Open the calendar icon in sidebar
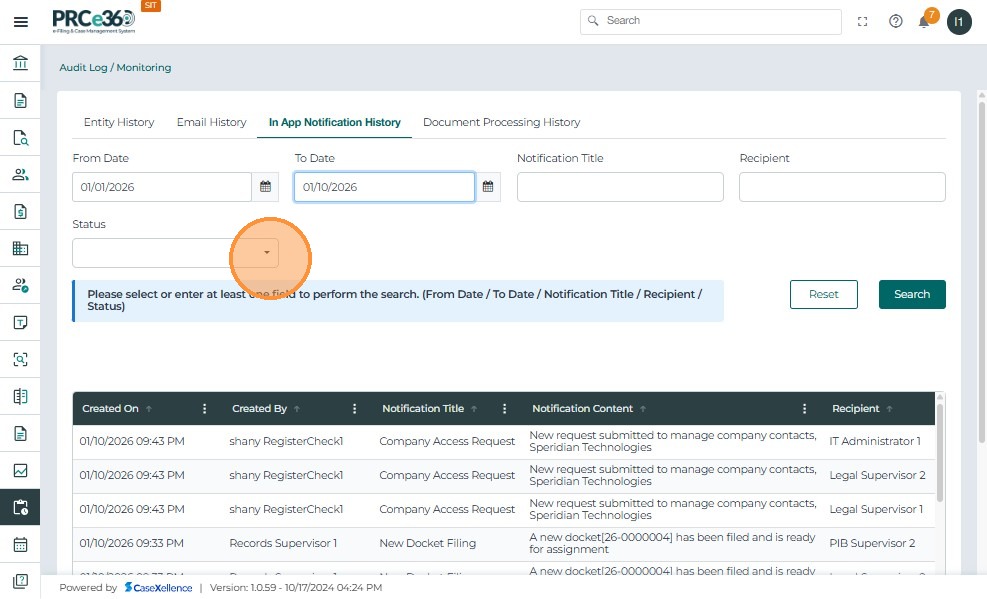This screenshot has height=599, width=987. pos(20,545)
